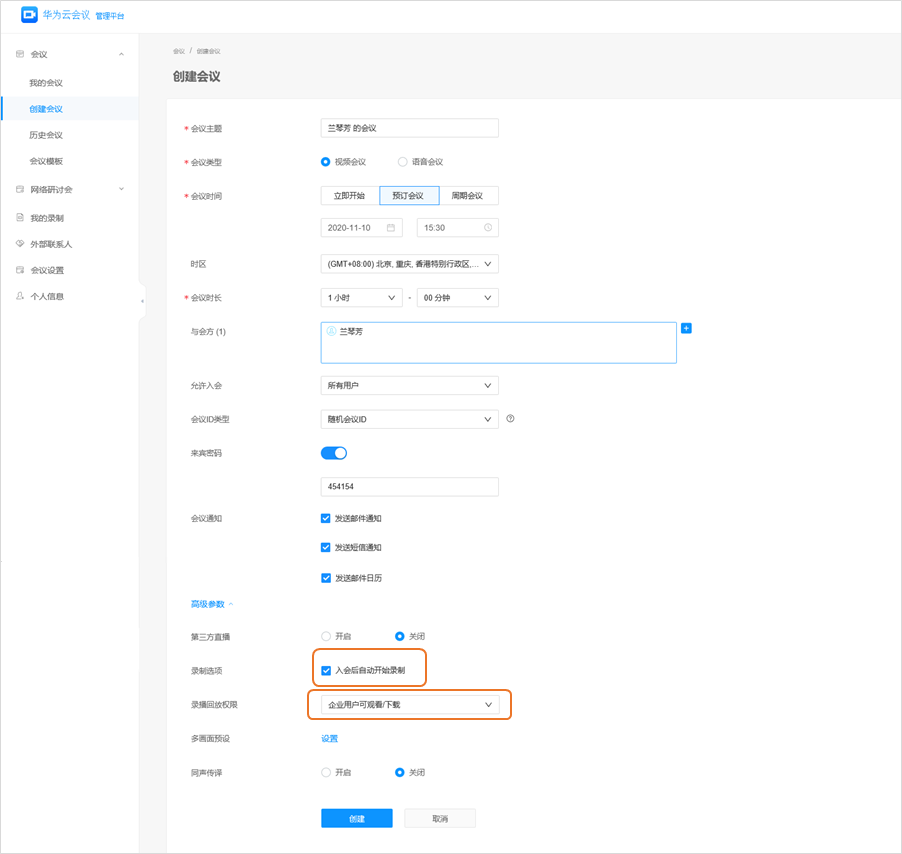Open the 录播回放权限 dropdown
This screenshot has width=902, height=854.
coord(409,705)
